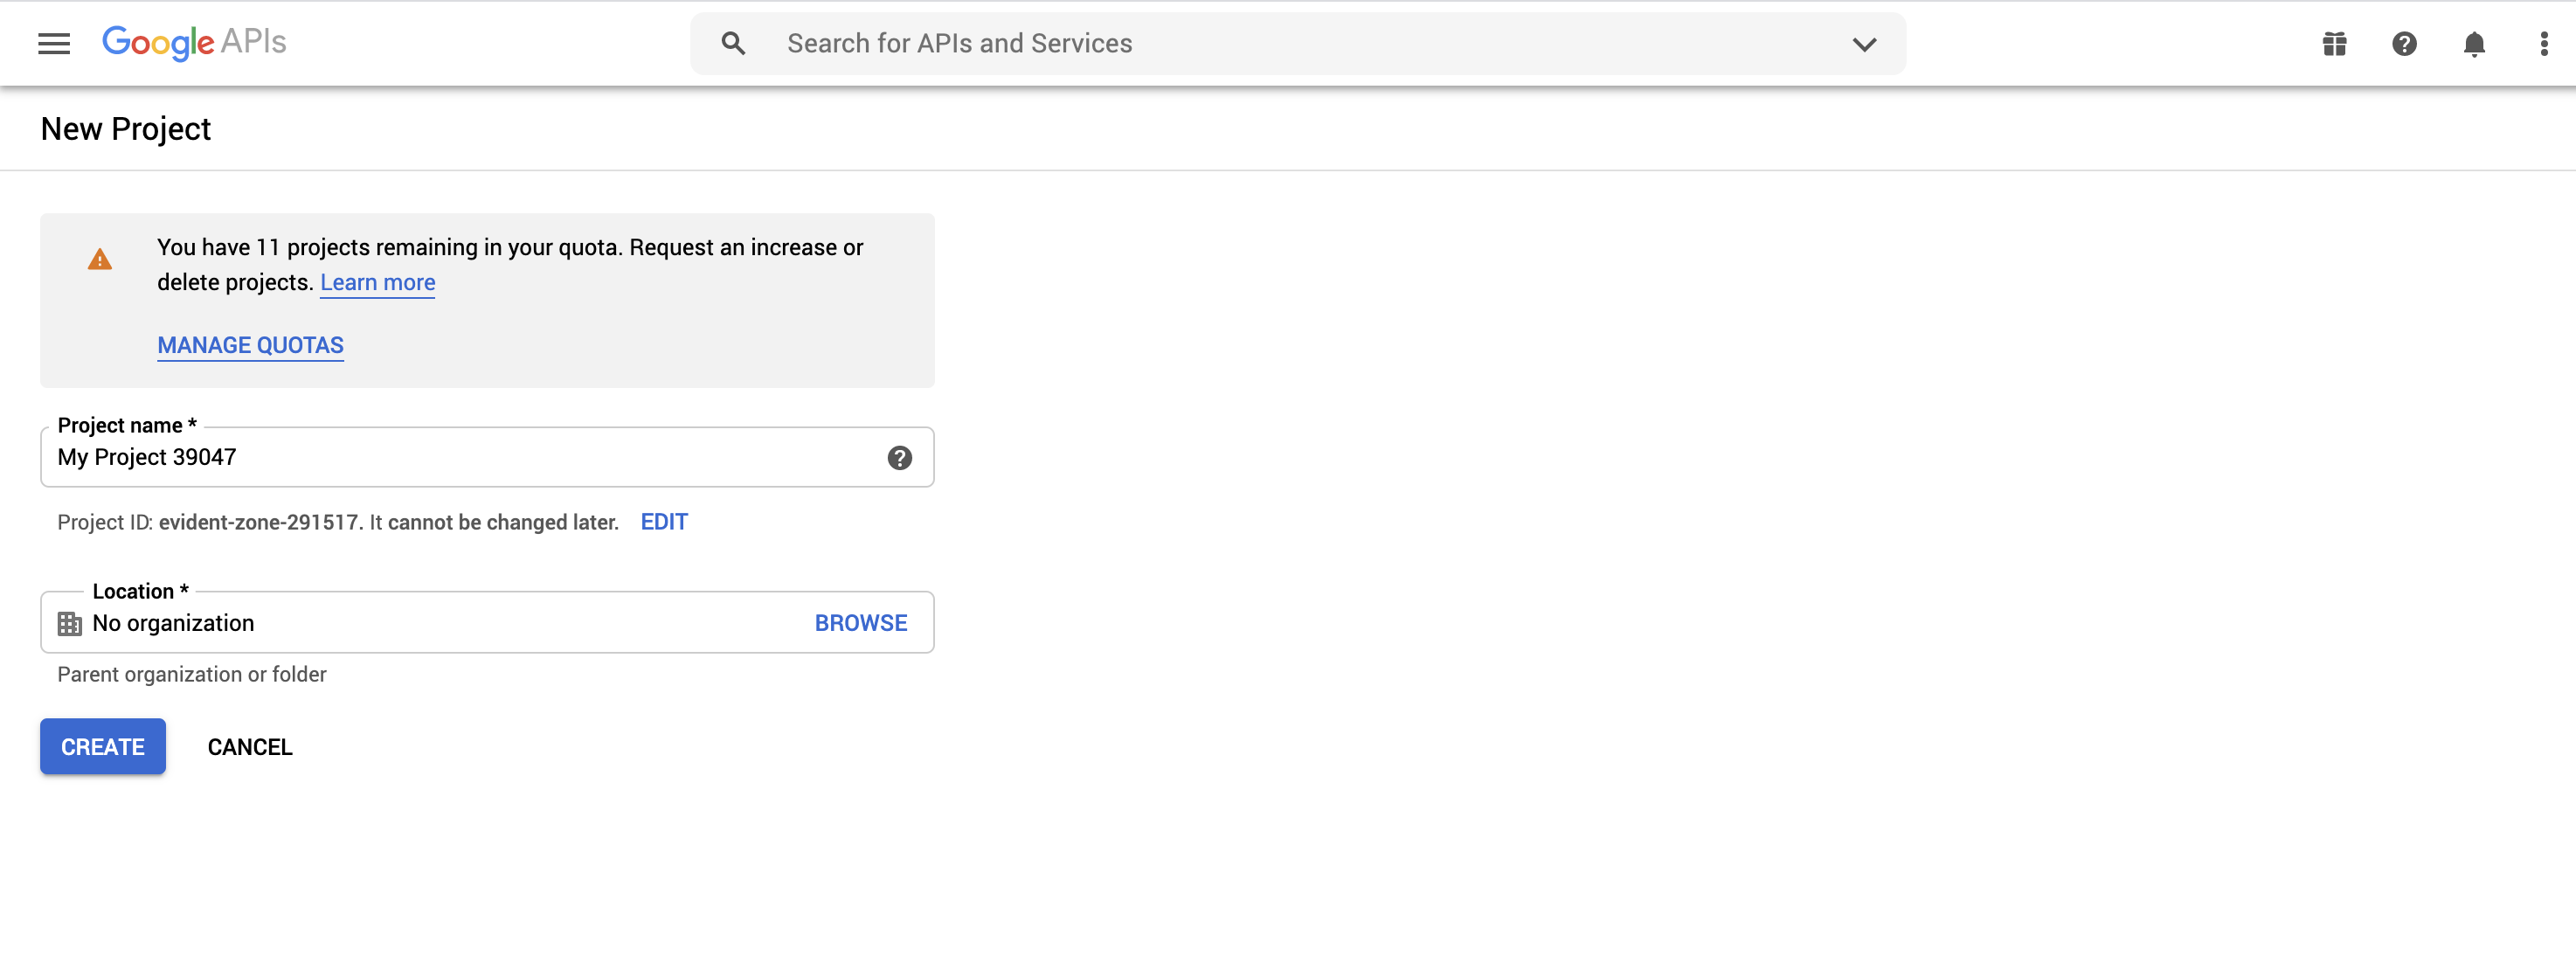Open the gift free trial icon

[2334, 43]
